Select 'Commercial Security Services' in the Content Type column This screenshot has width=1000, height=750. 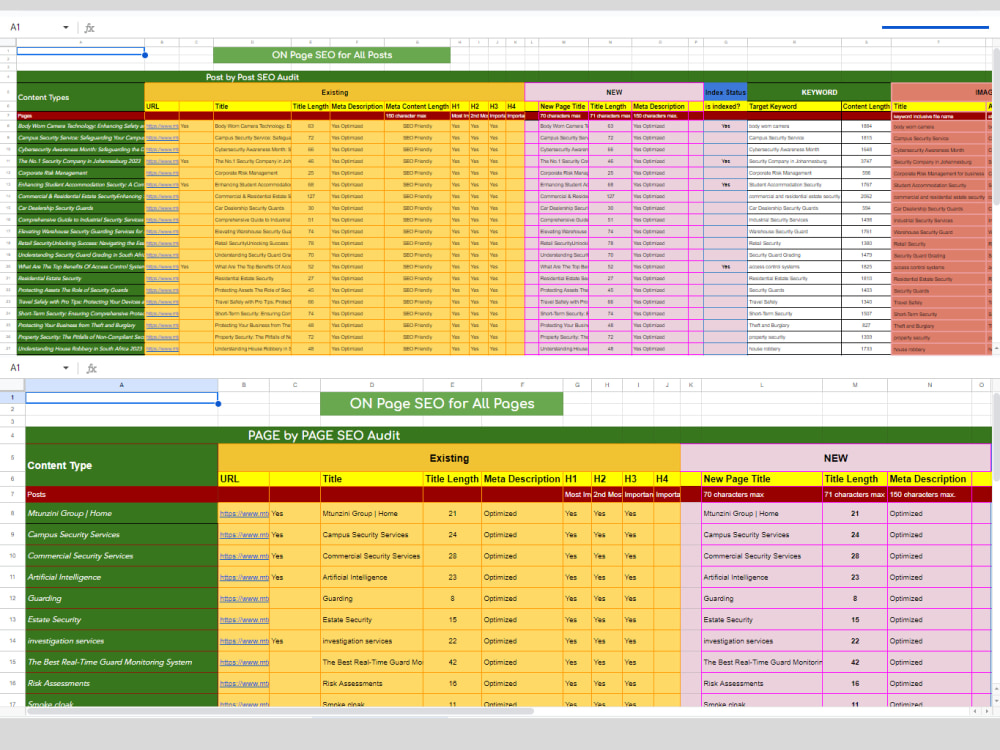tap(121, 556)
